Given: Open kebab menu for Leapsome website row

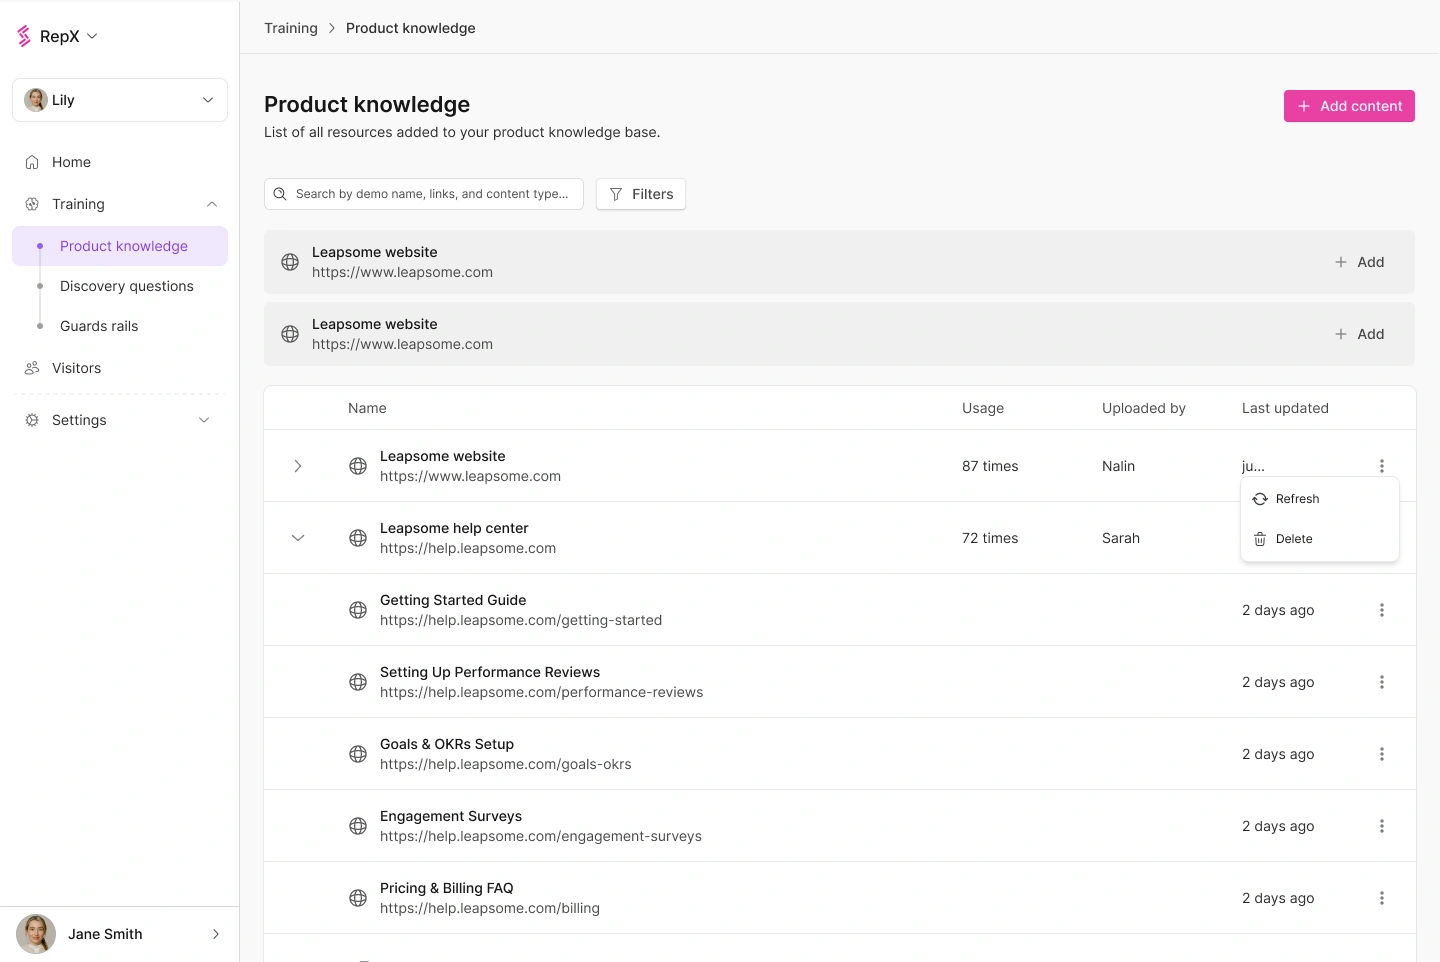Looking at the screenshot, I should (x=1382, y=466).
